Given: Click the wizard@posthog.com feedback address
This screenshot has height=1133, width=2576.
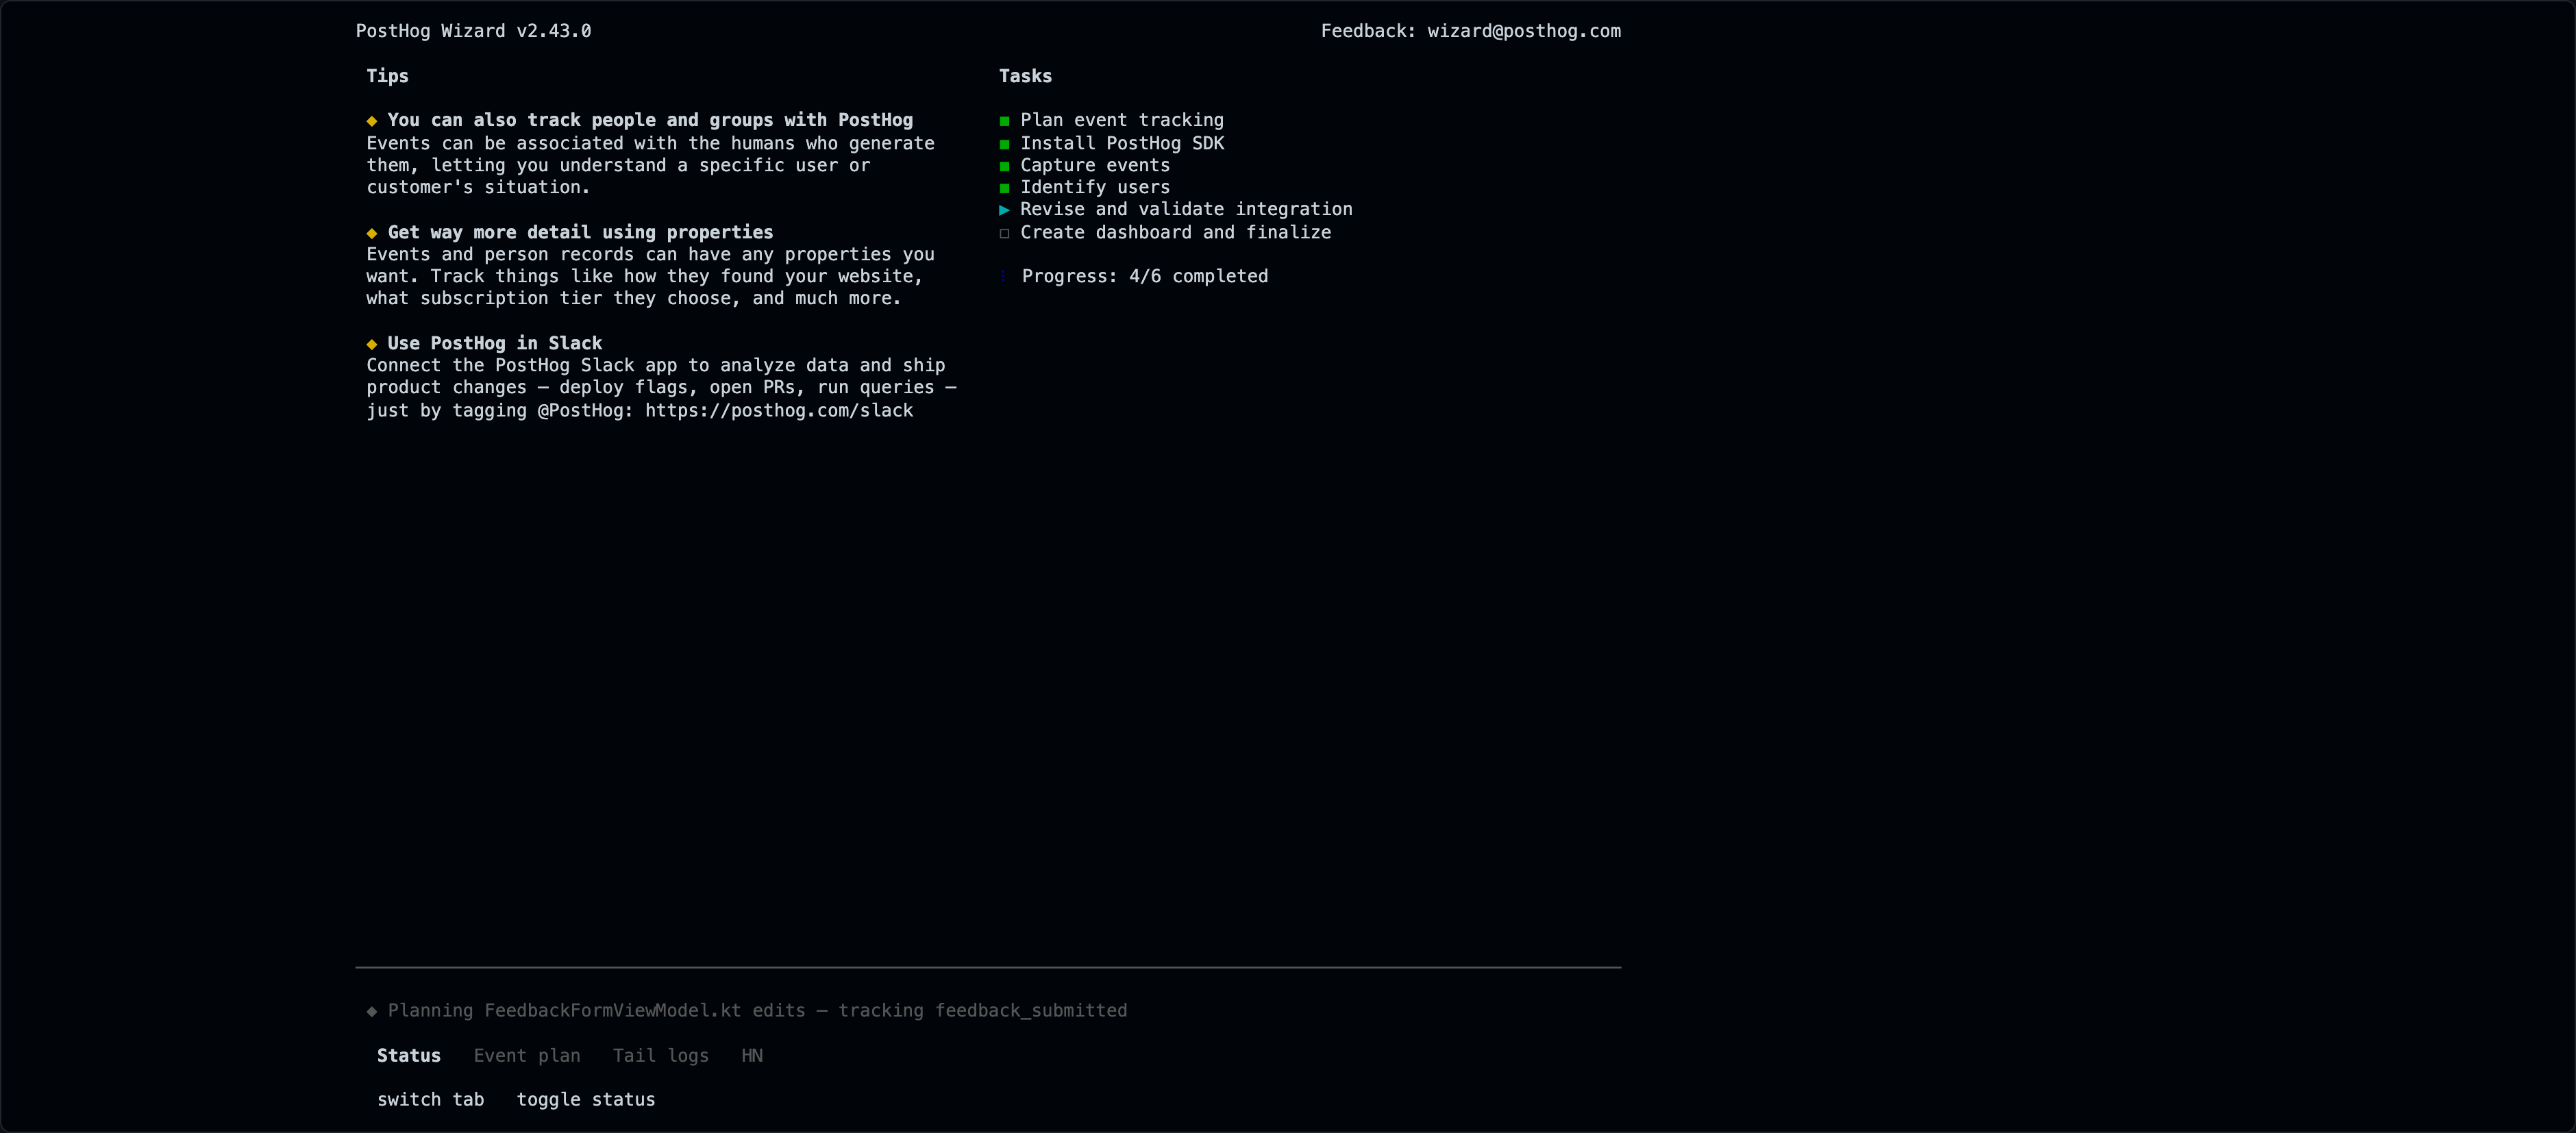Looking at the screenshot, I should [x=1524, y=31].
